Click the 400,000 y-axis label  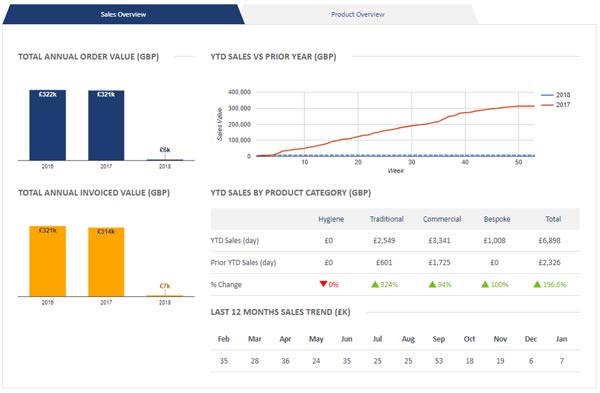pos(239,92)
